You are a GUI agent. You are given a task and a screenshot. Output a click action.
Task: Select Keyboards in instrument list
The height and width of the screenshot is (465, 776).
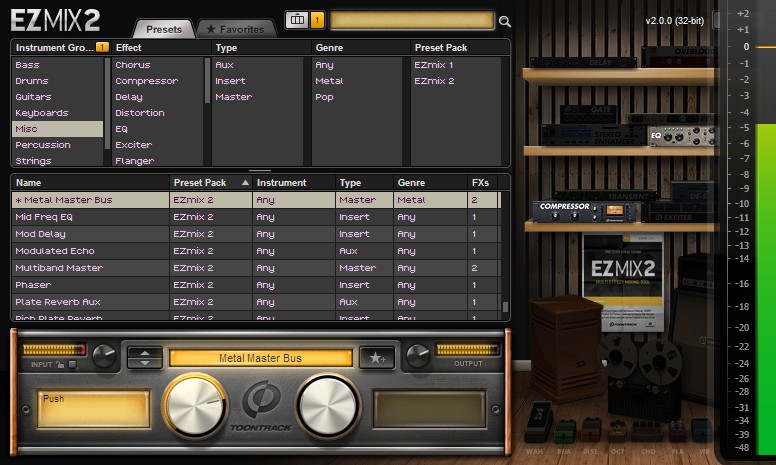click(57, 113)
